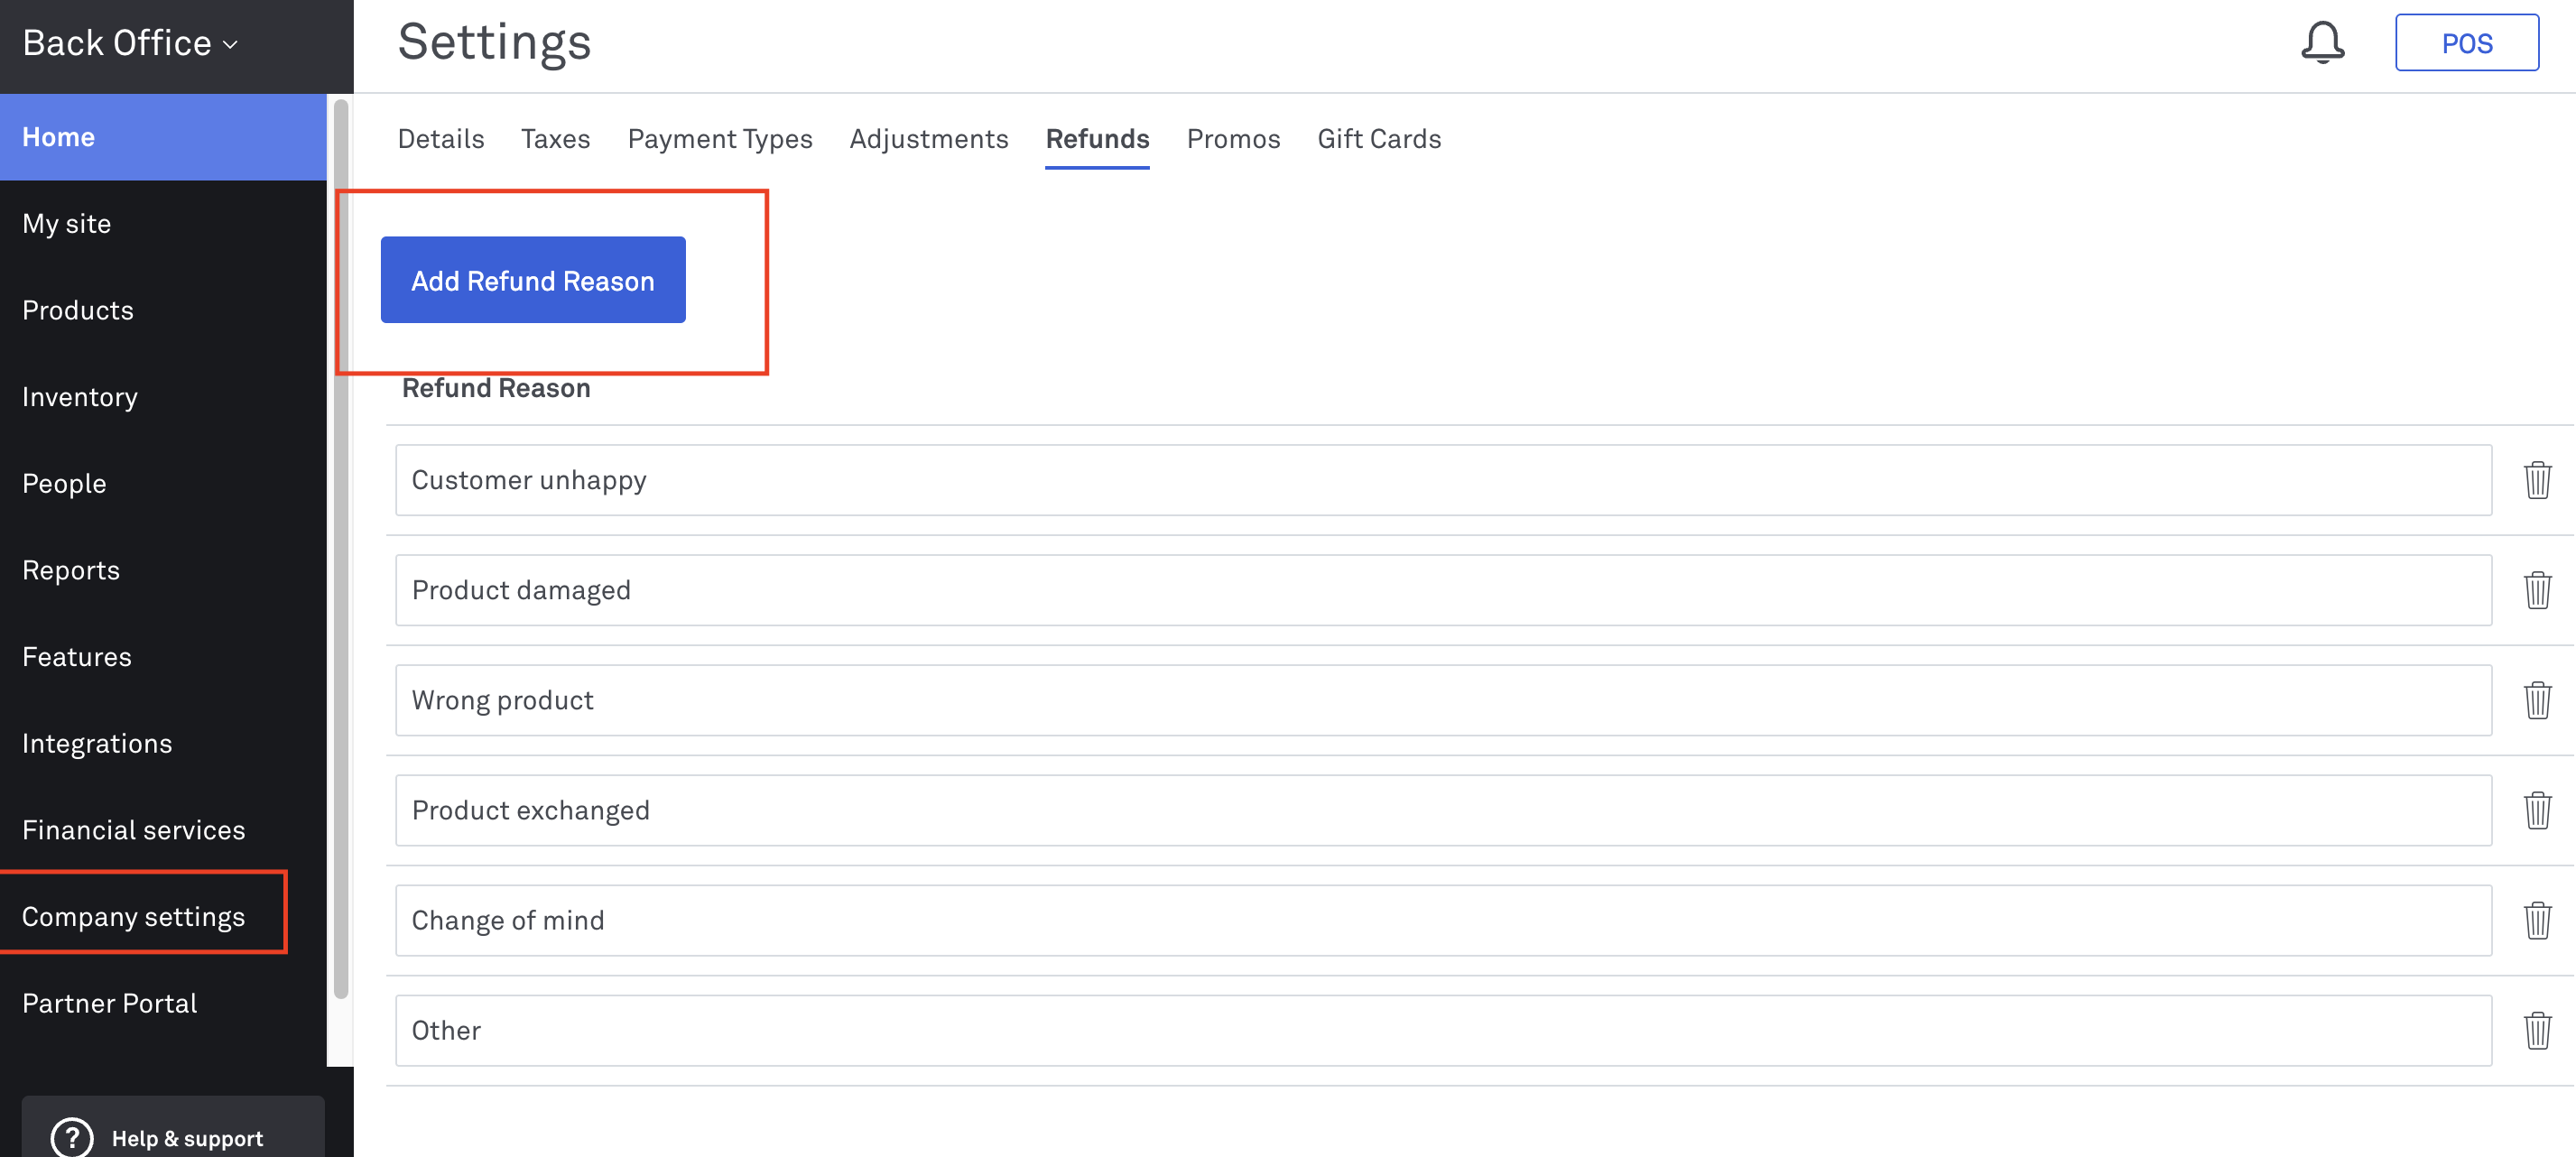Expand the Back Office dropdown

[x=130, y=43]
